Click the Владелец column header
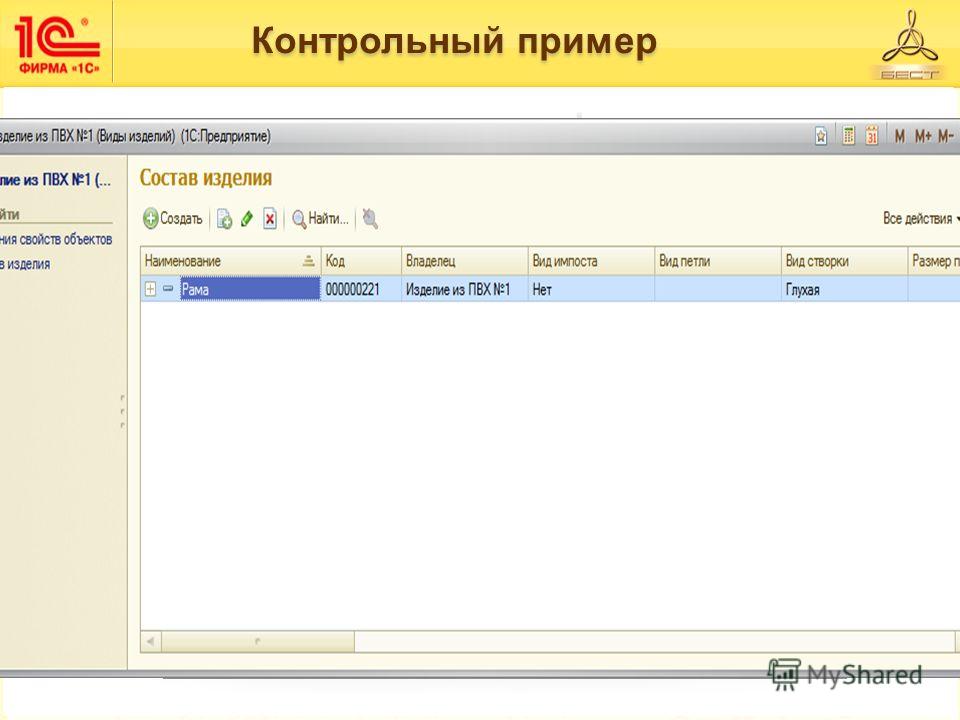The height and width of the screenshot is (720, 960). (465, 261)
